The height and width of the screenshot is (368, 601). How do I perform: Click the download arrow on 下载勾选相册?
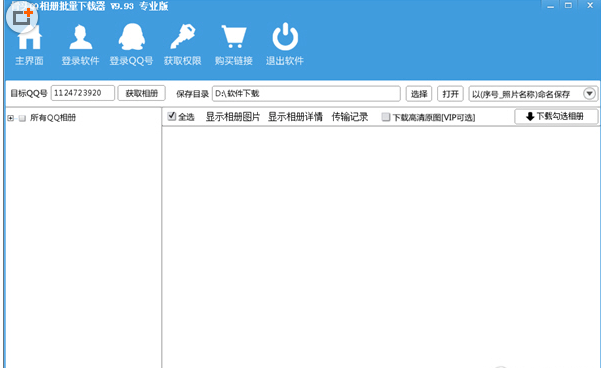530,117
